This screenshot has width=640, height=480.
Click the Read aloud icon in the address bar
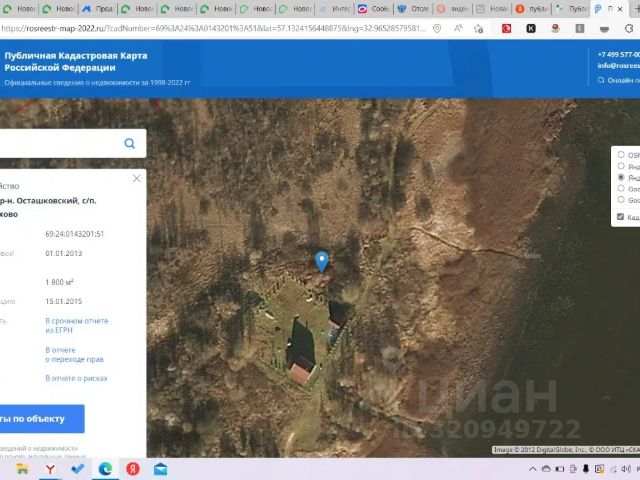tap(458, 28)
